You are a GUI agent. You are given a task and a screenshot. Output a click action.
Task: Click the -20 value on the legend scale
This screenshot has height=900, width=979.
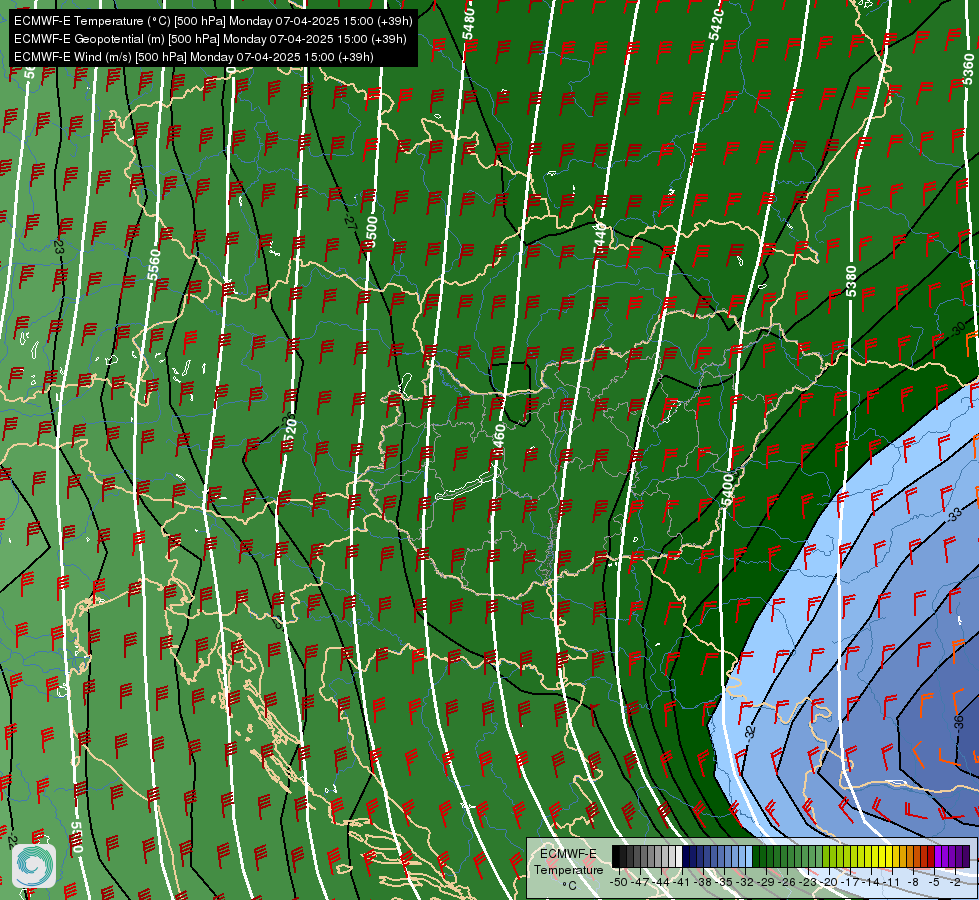[828, 882]
